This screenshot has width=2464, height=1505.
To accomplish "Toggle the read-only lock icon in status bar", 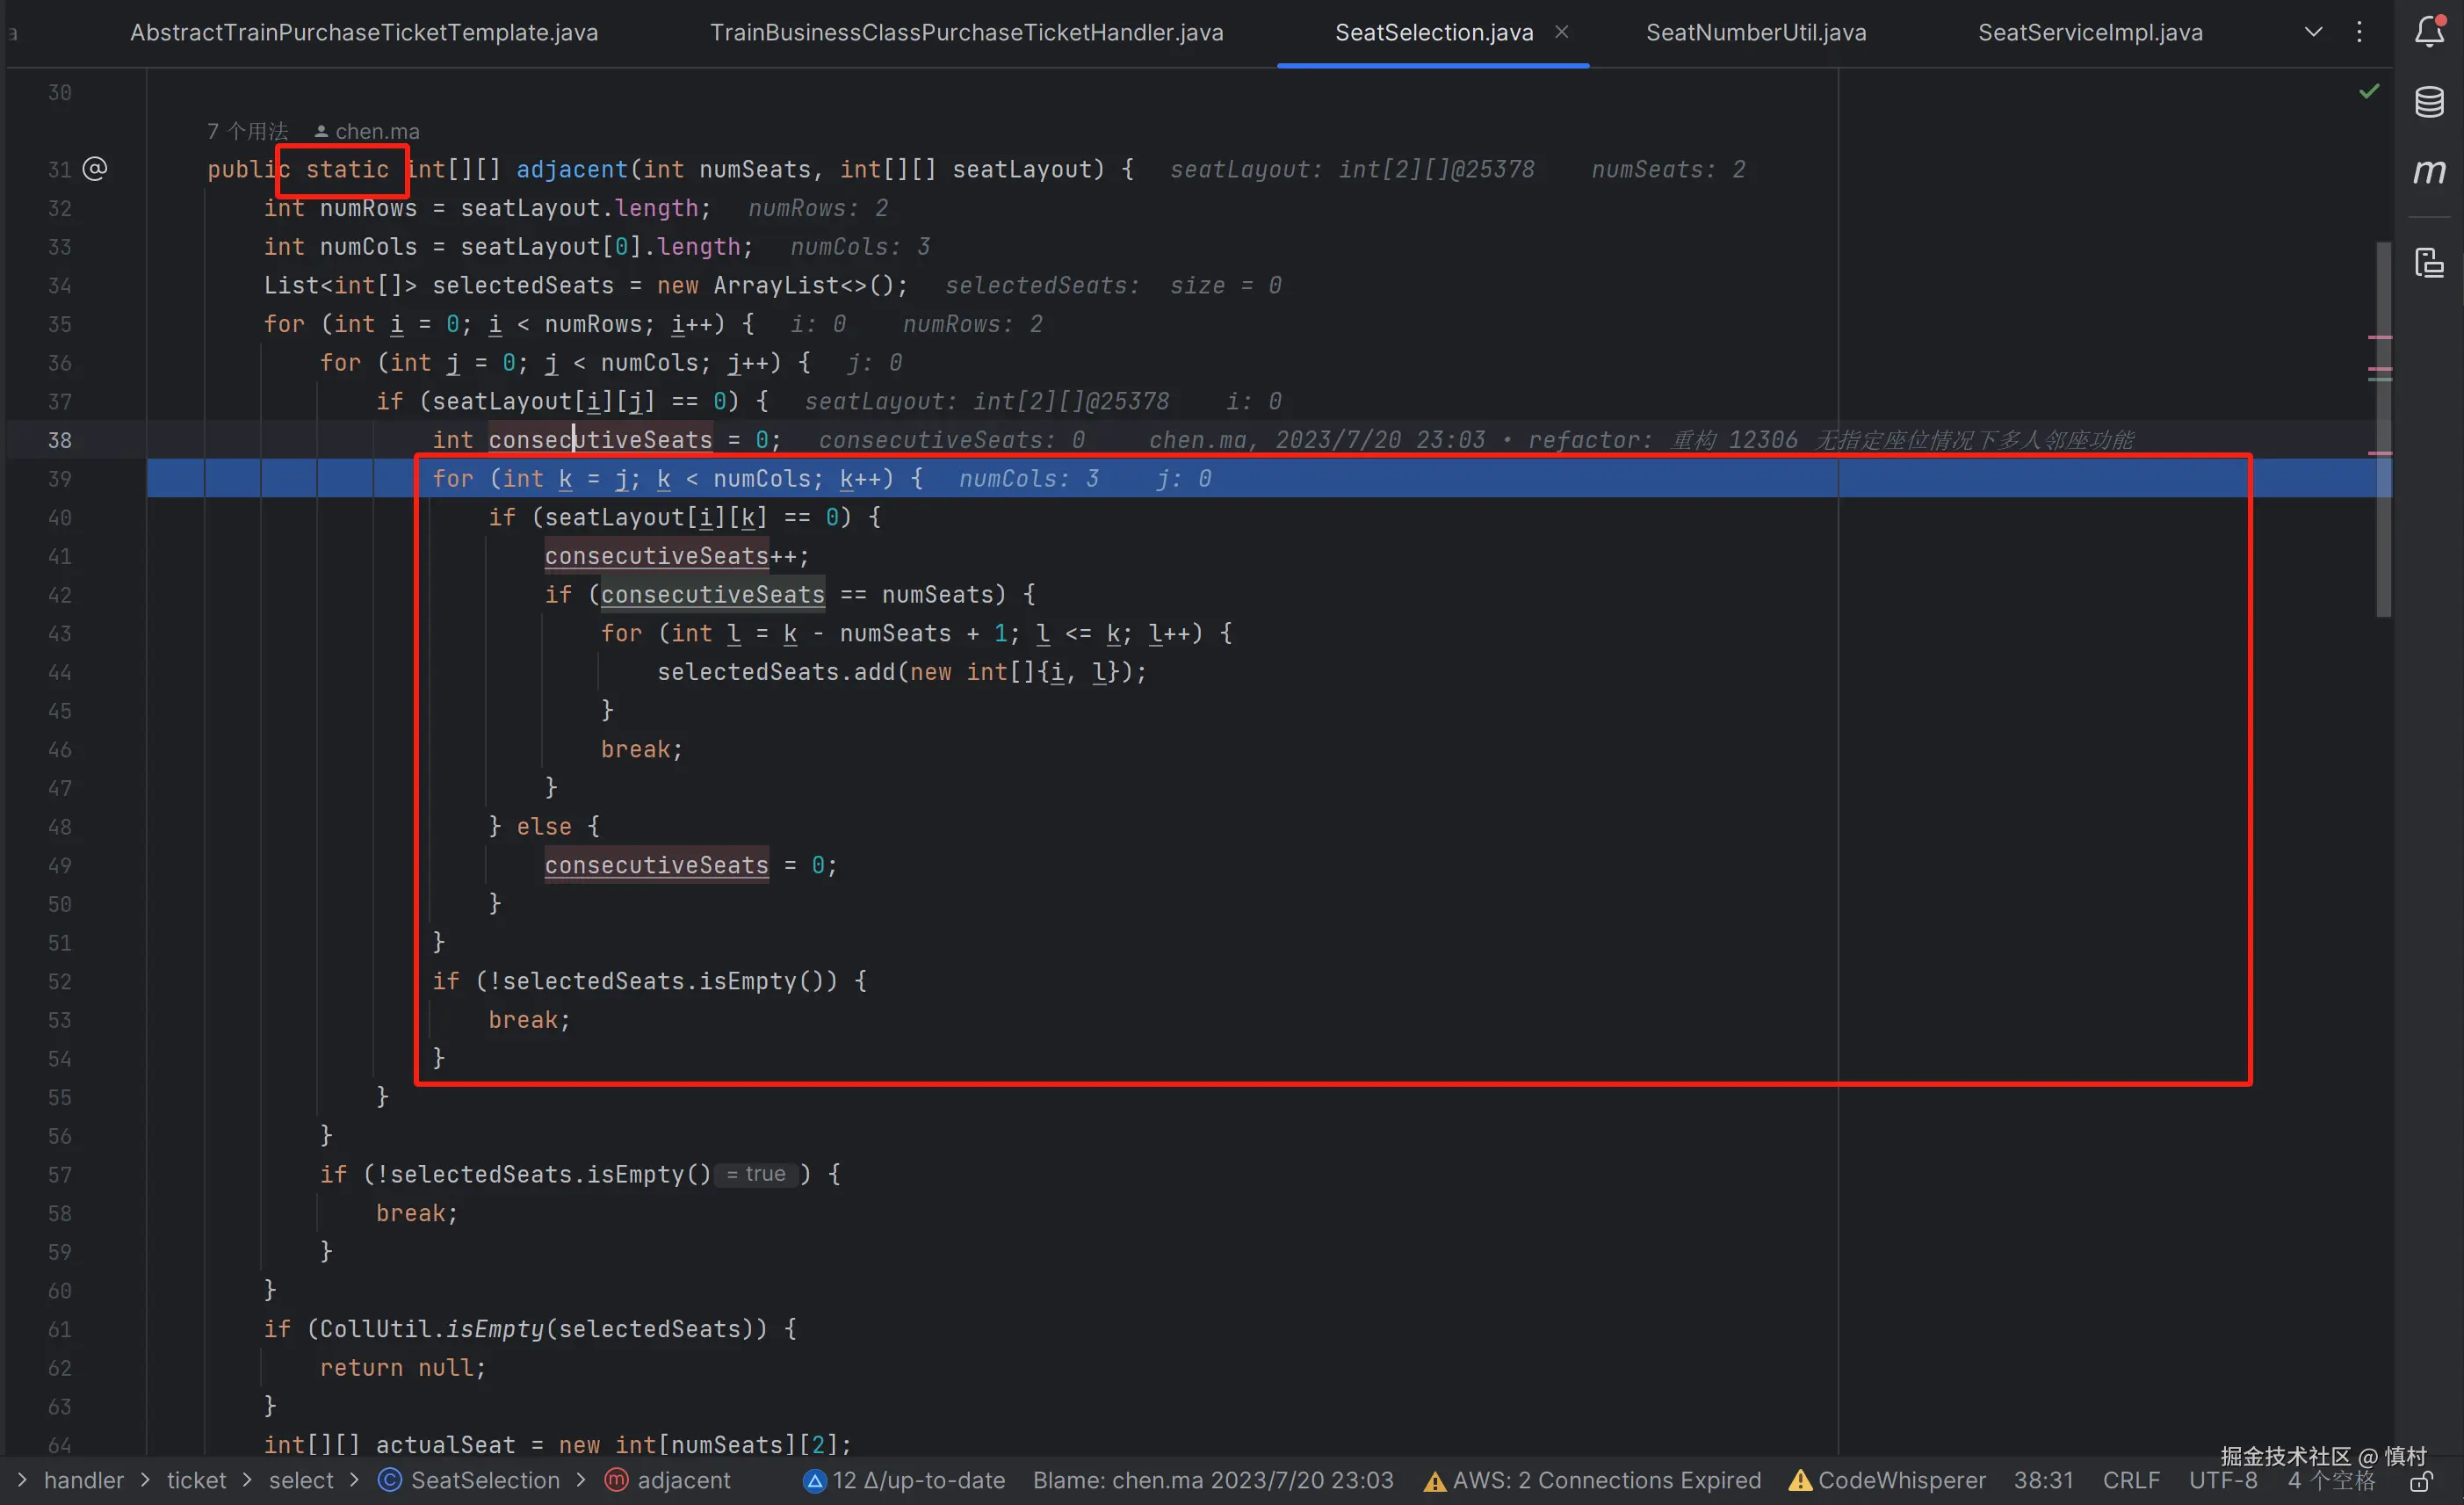I will (x=2421, y=1481).
